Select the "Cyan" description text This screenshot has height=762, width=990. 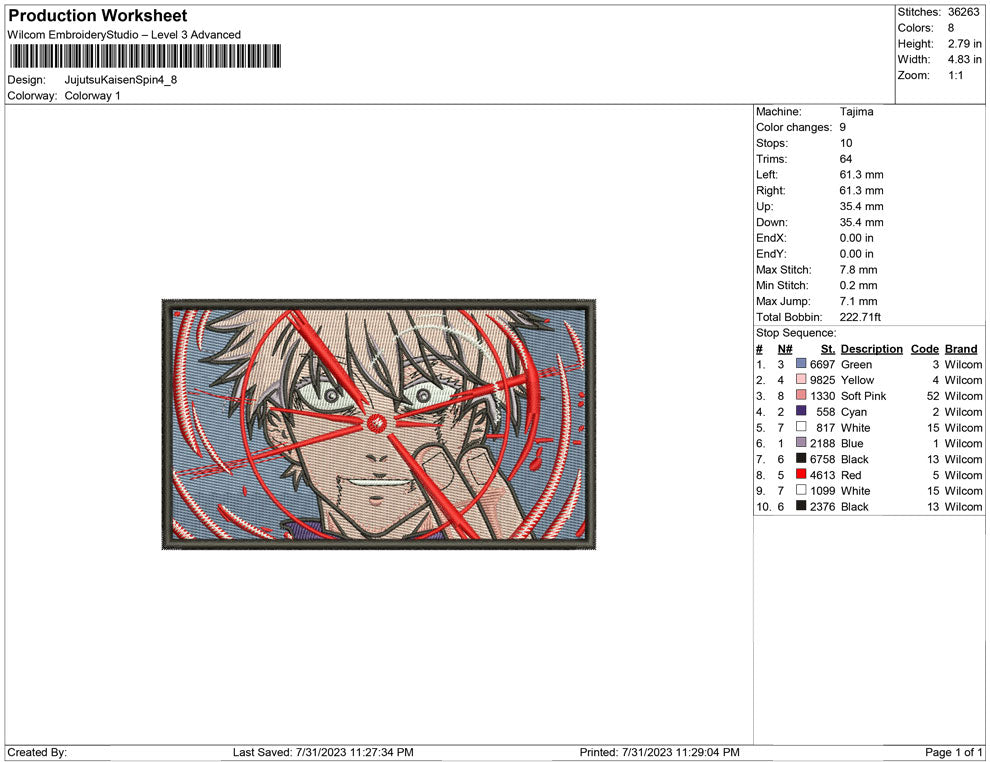click(854, 411)
